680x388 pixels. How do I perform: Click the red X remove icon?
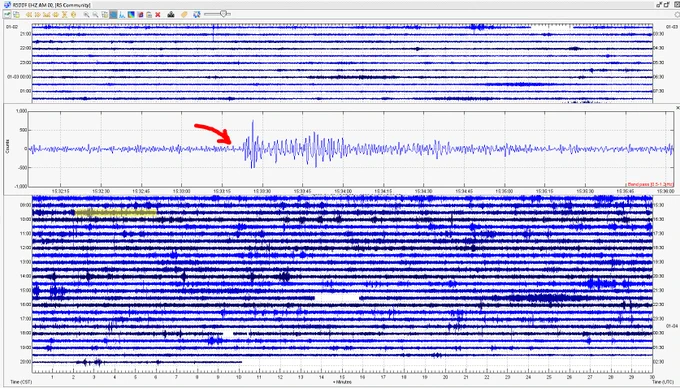tap(158, 14)
